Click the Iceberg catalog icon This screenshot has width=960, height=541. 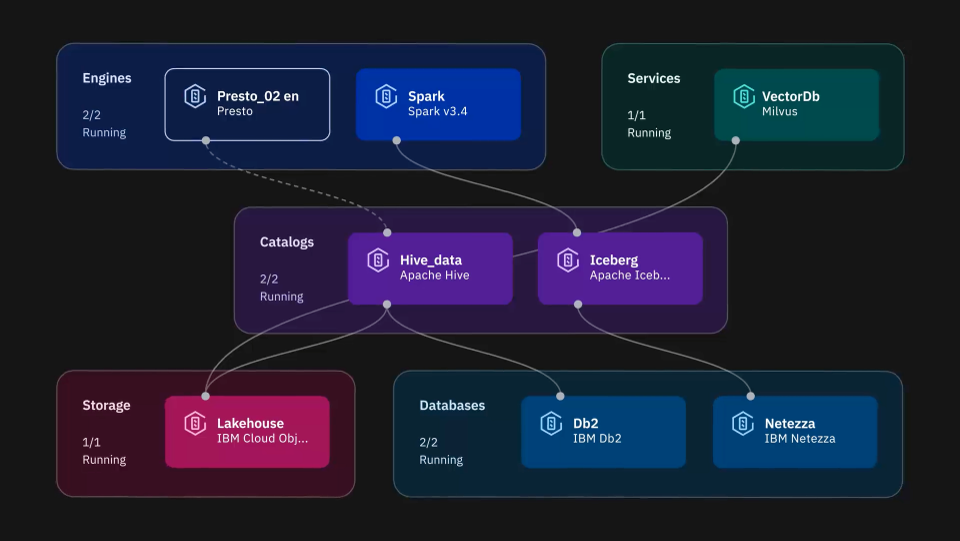(x=568, y=260)
